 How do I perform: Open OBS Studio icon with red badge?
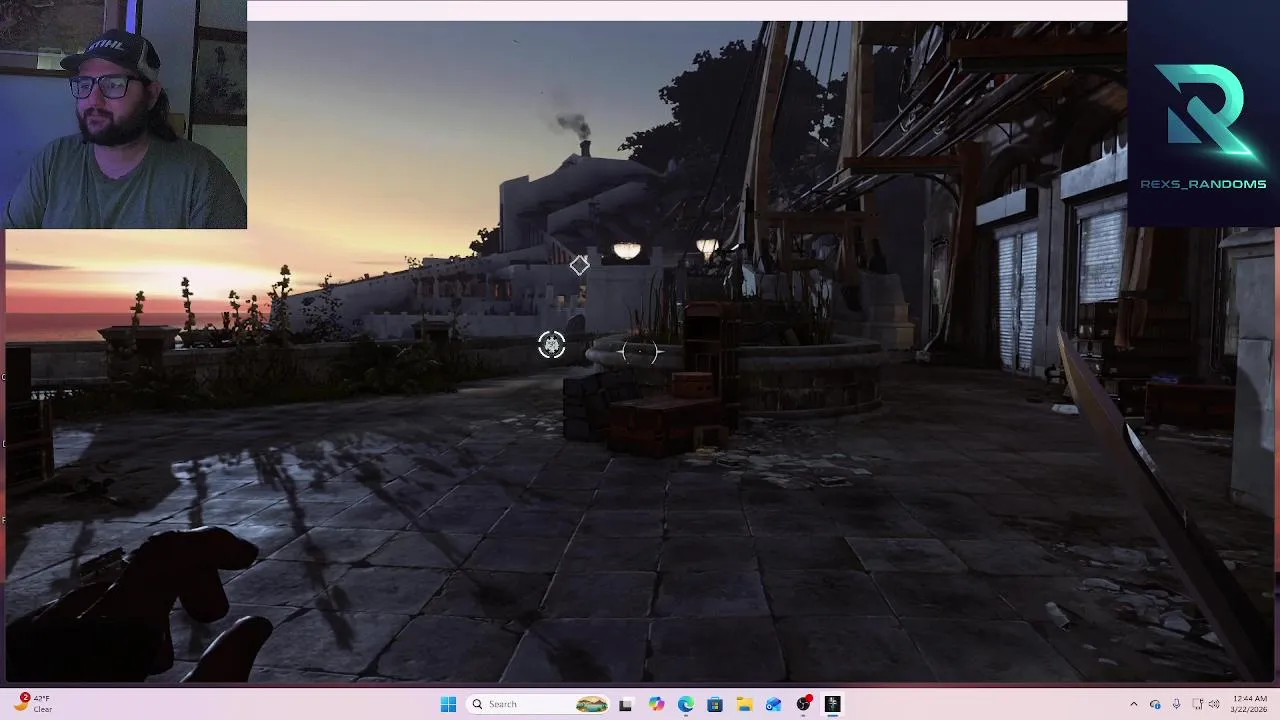pos(803,704)
